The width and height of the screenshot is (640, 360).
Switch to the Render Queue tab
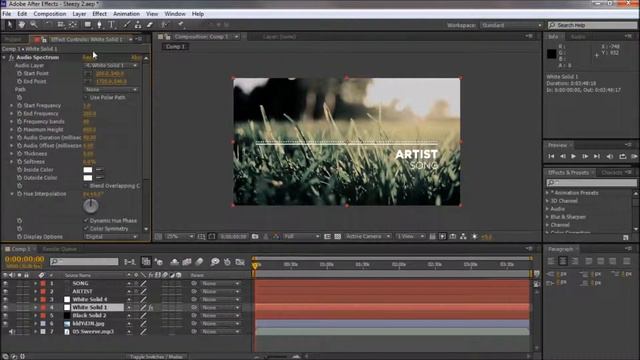pos(60,249)
